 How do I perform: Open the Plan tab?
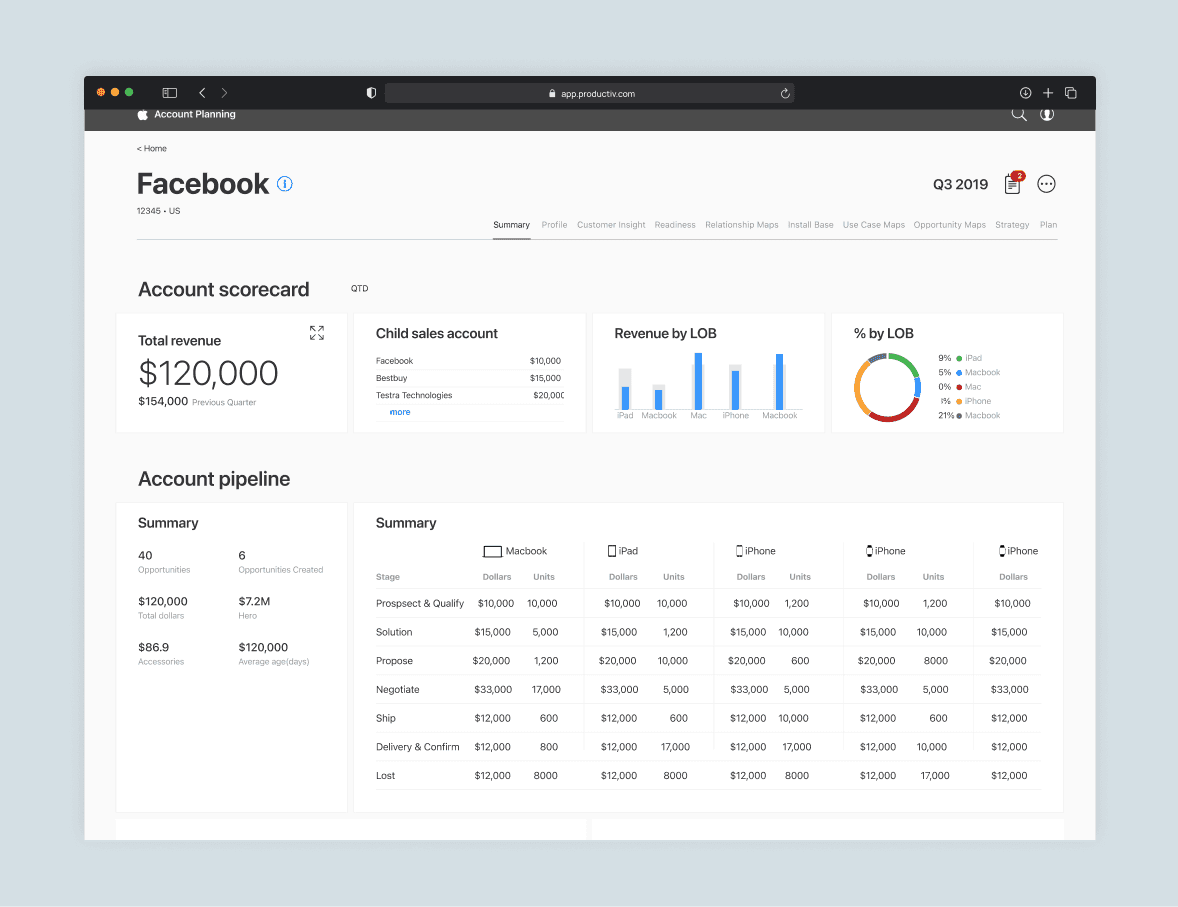[1048, 225]
